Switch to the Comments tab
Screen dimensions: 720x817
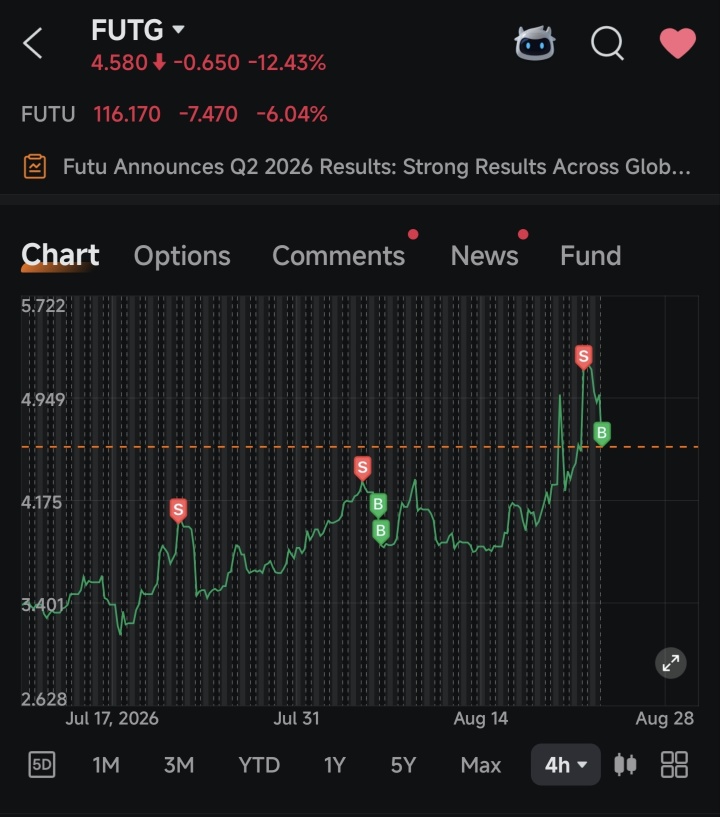point(339,256)
